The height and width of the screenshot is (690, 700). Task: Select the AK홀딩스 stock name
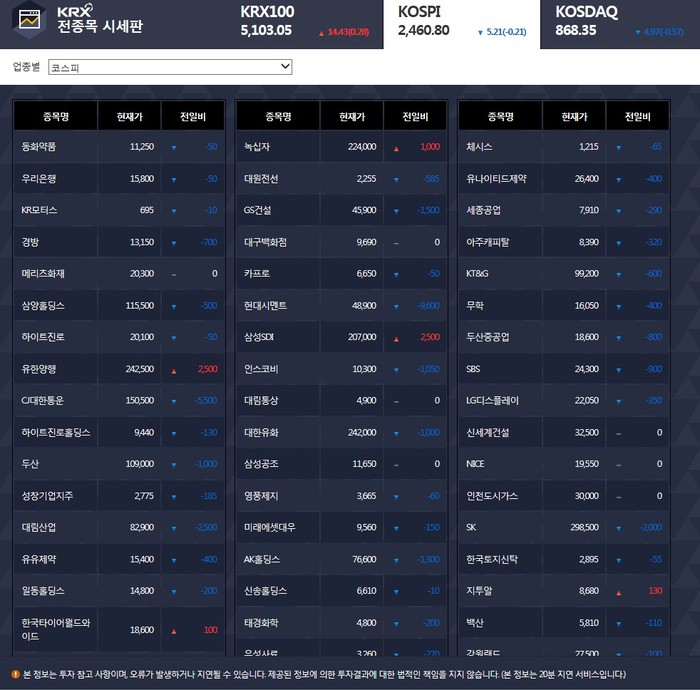[x=262, y=559]
